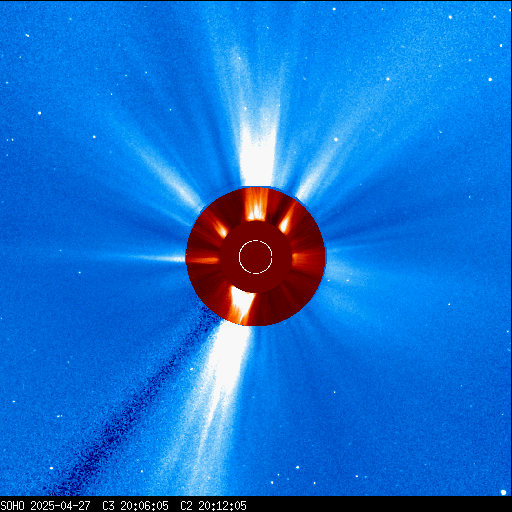
Task: Click the bright star in the northeast streamer
Action: pyautogui.click(x=336, y=140)
